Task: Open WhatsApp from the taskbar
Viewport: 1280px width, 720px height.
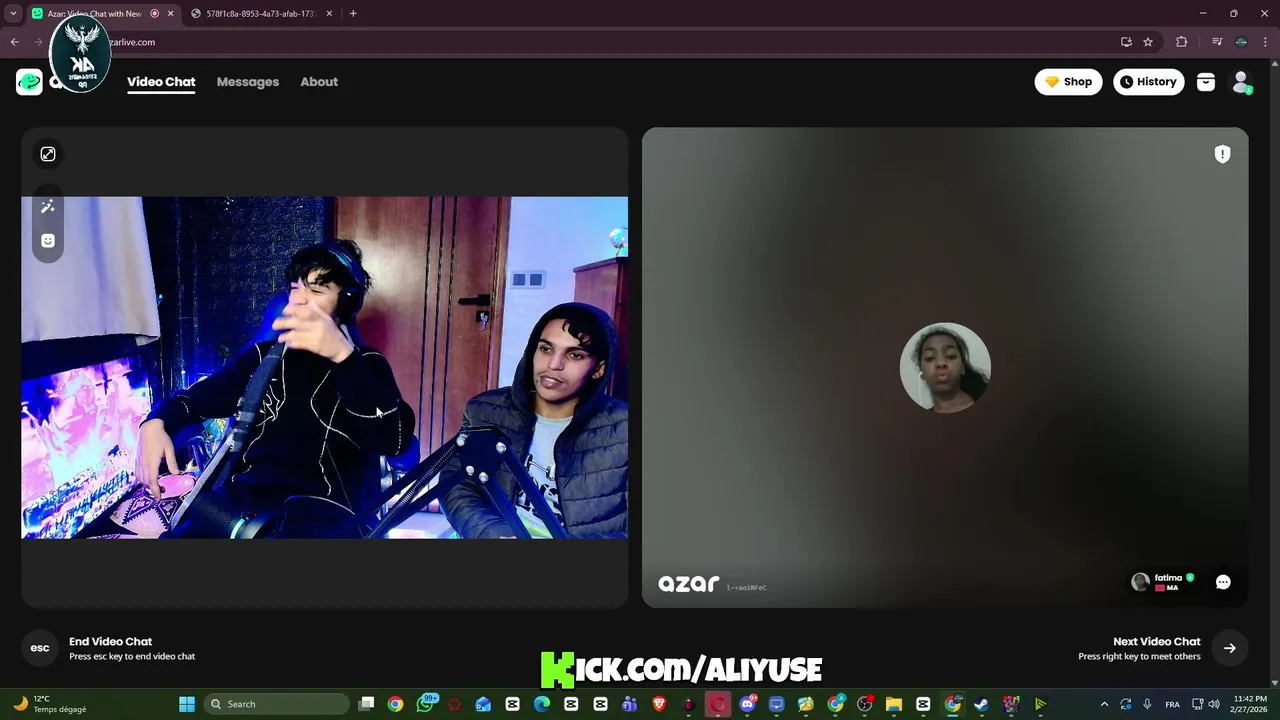Action: [426, 704]
